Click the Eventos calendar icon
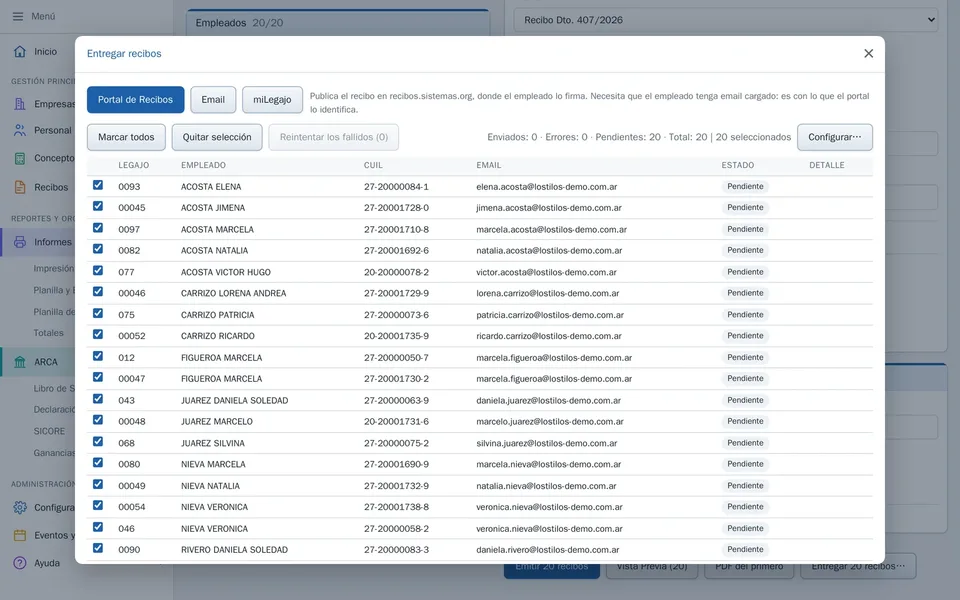960x600 pixels. pos(20,535)
